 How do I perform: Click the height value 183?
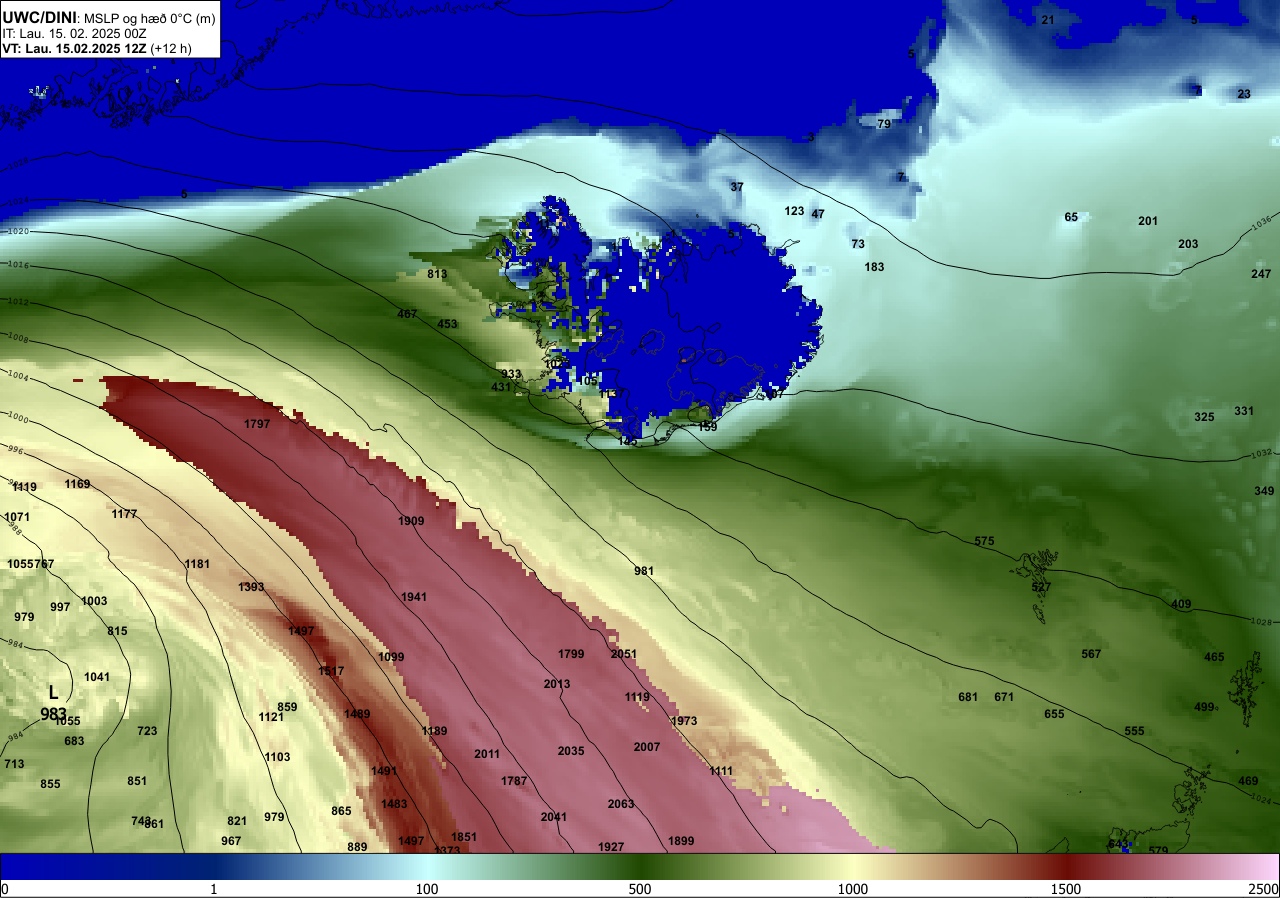tap(874, 267)
